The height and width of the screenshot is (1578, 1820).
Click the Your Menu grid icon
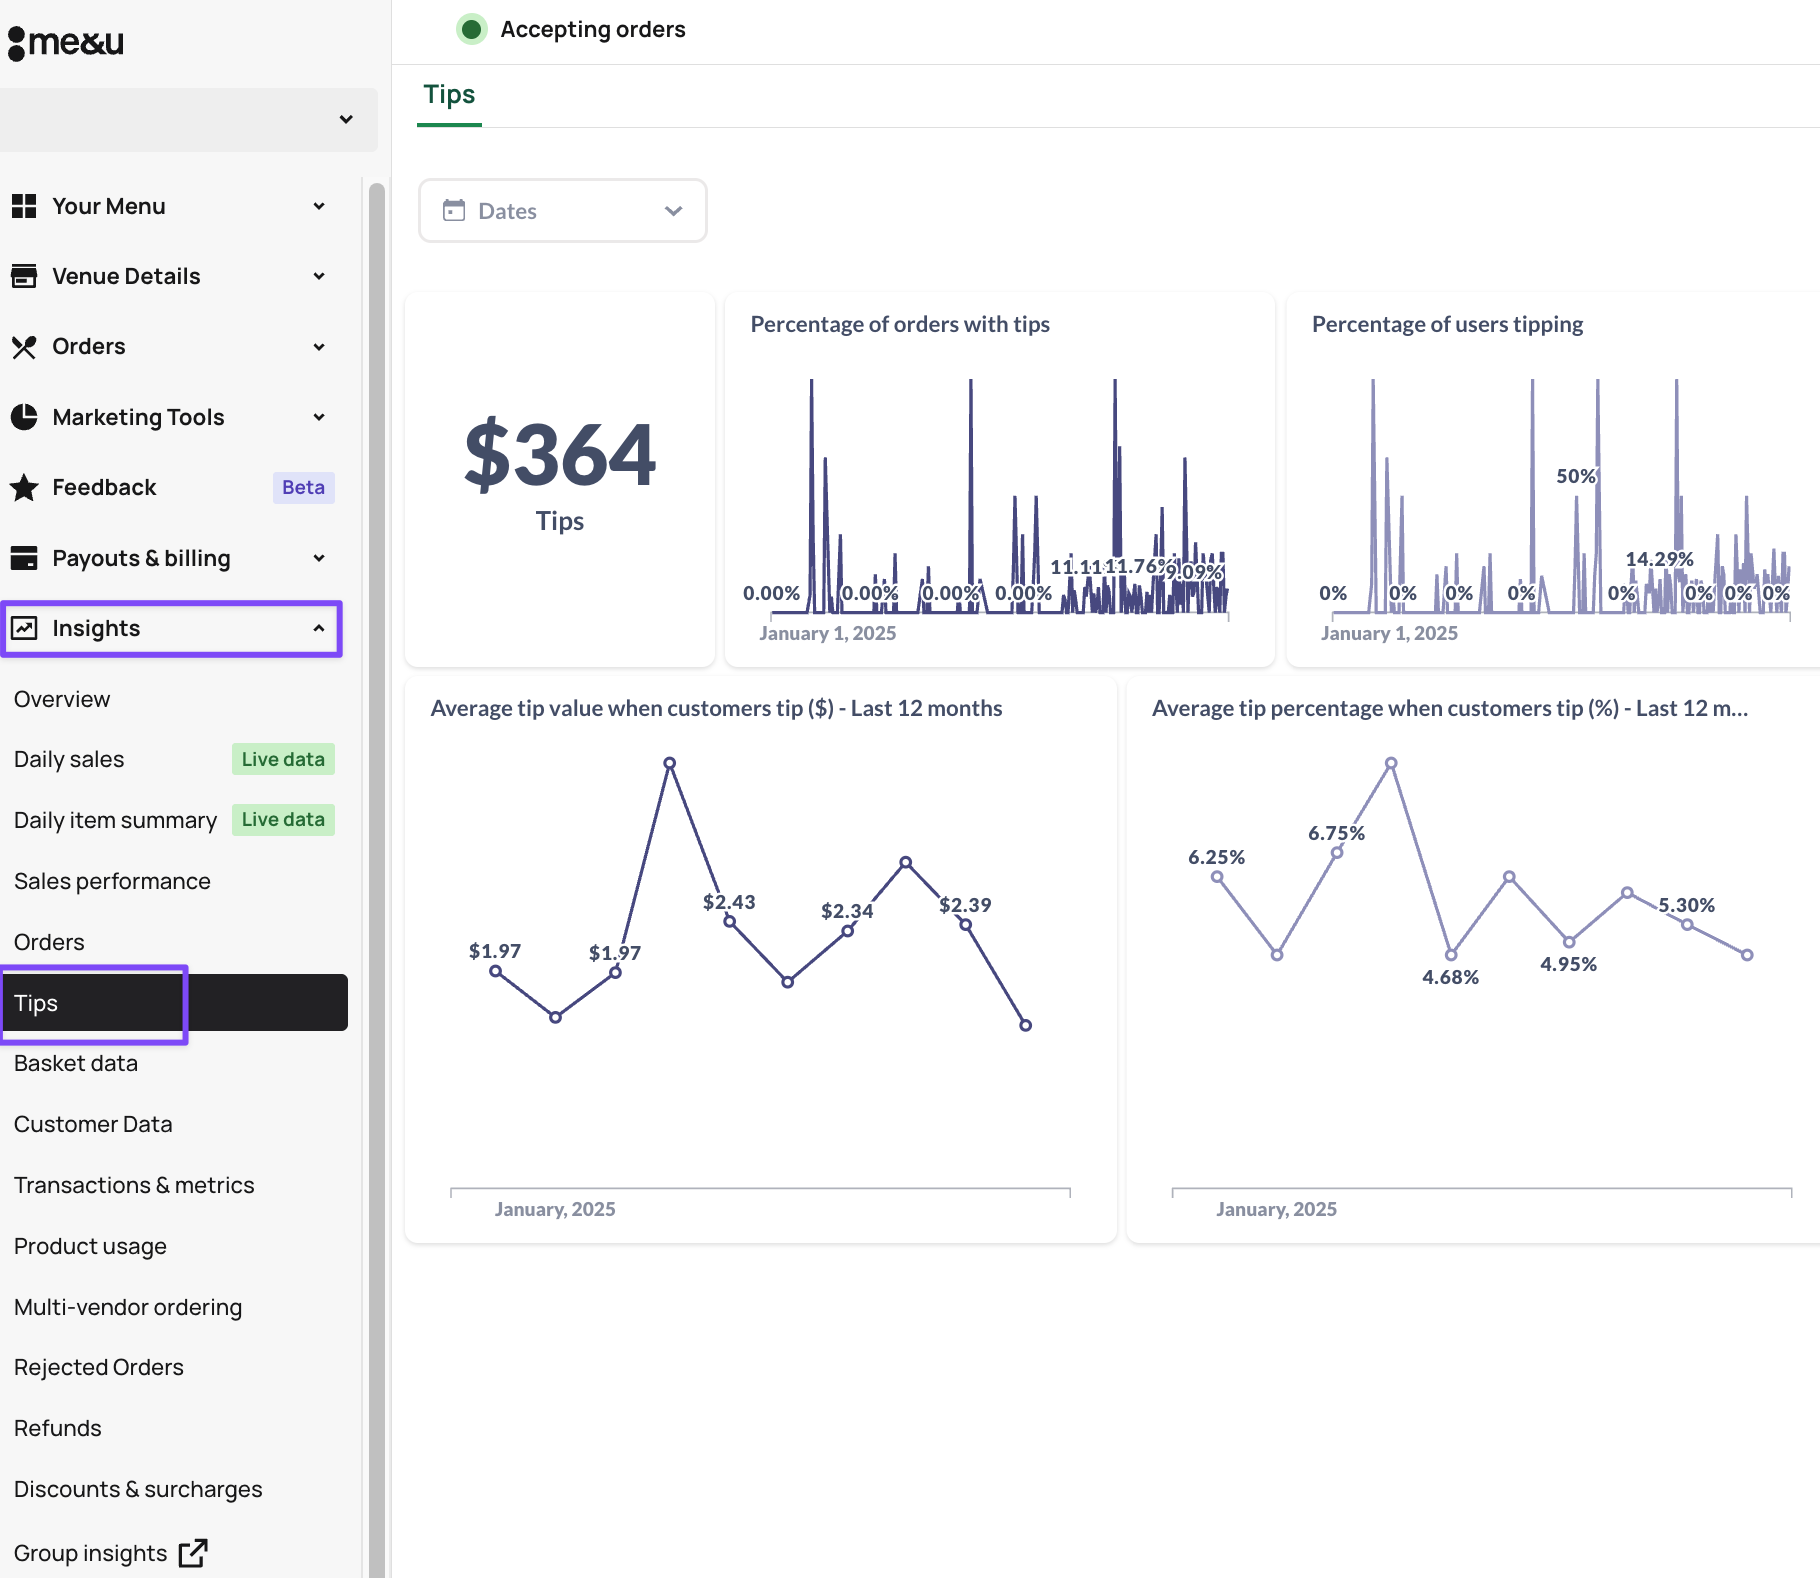(x=24, y=206)
